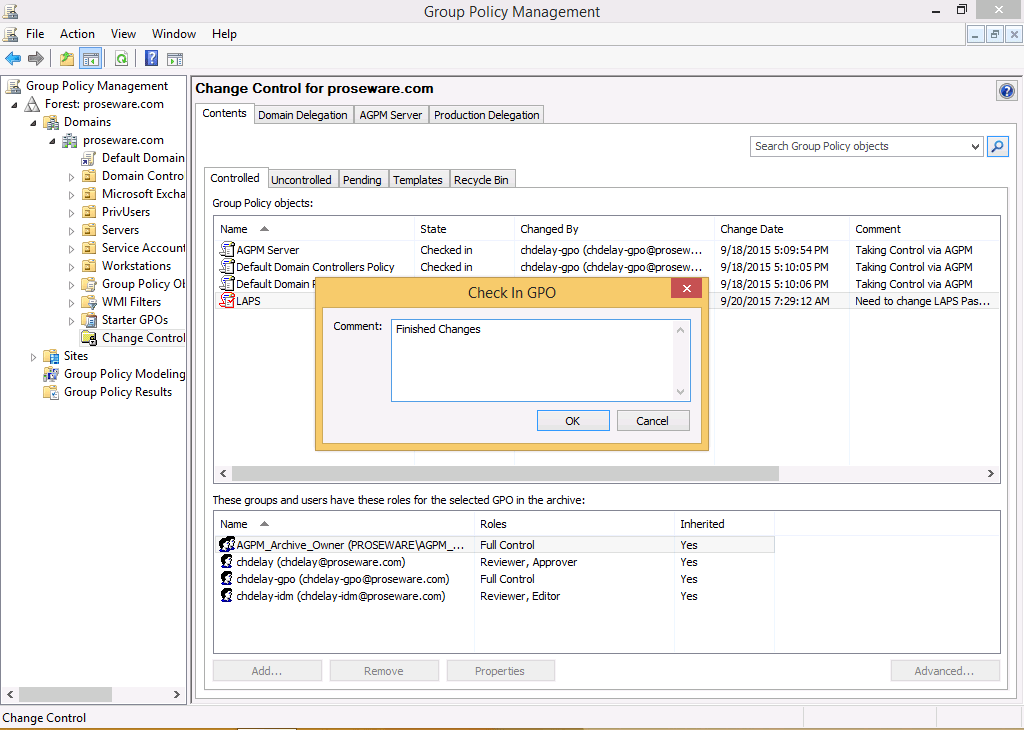Click the Up One Level folder icon
The height and width of the screenshot is (730, 1024).
click(66, 59)
